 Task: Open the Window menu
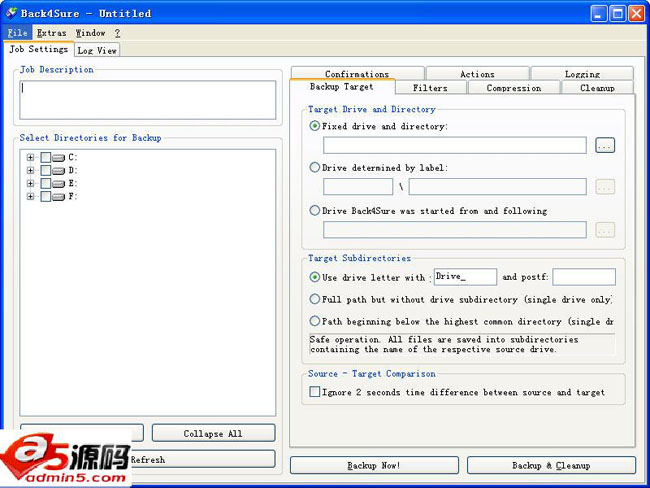point(90,33)
